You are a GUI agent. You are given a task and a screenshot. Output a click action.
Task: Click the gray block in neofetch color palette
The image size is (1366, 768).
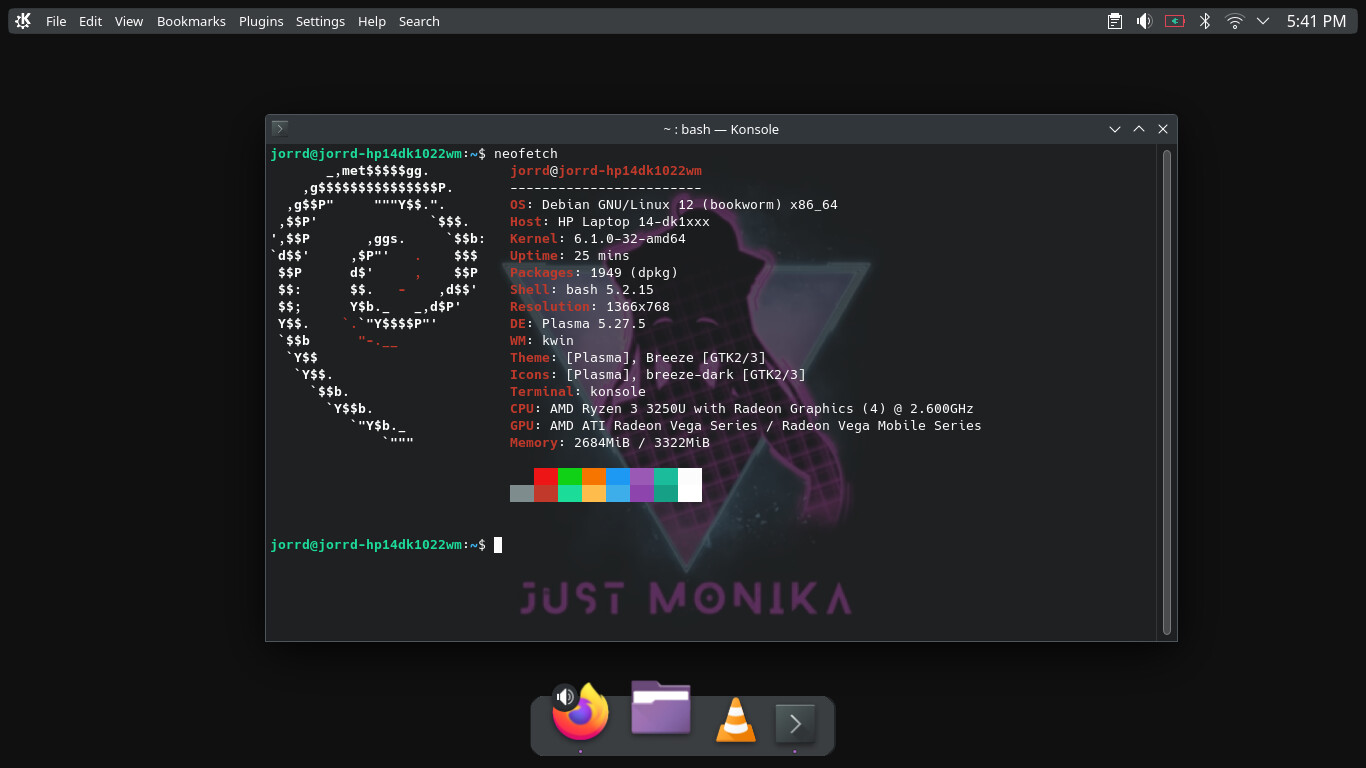click(x=522, y=493)
